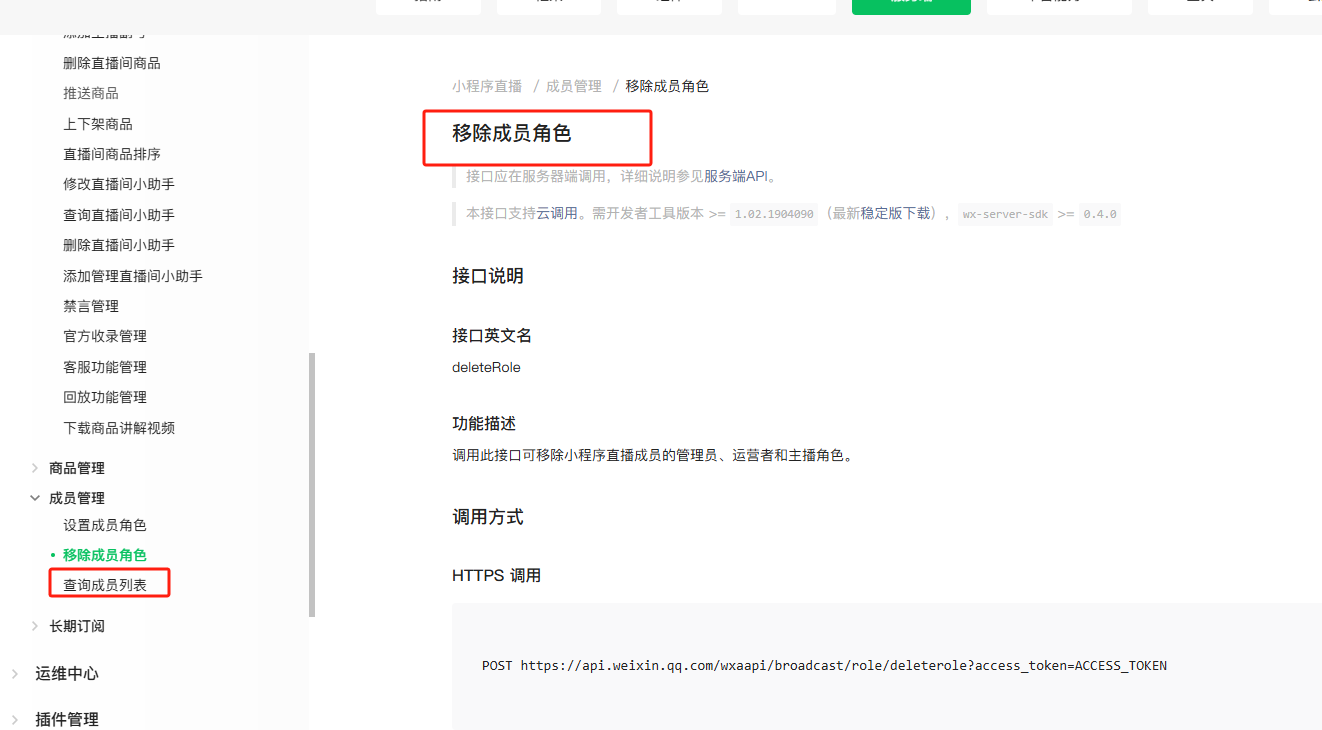
Task: Open 设置成员角色 under 成员管理
Action: (105, 525)
